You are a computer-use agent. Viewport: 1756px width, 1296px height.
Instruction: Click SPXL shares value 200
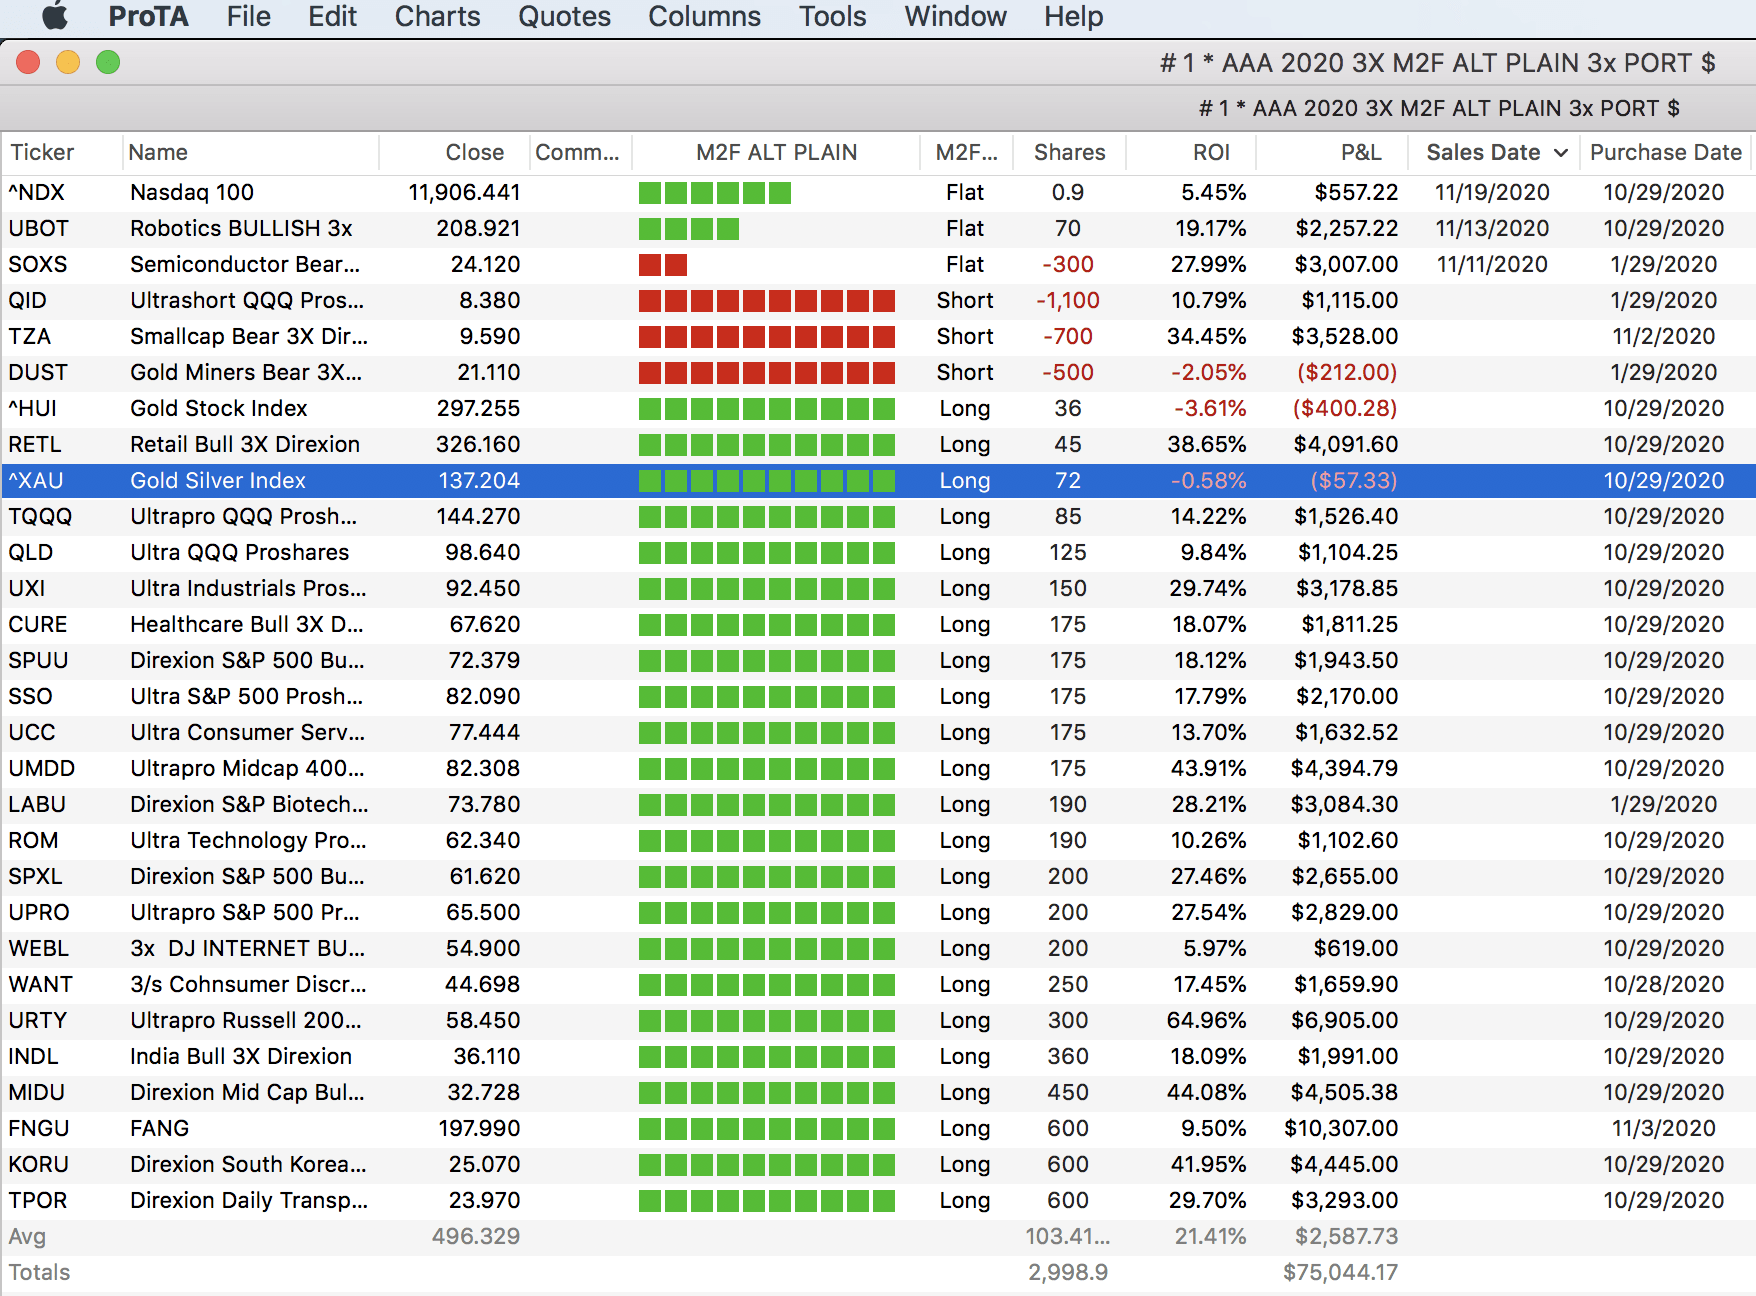point(1068,876)
